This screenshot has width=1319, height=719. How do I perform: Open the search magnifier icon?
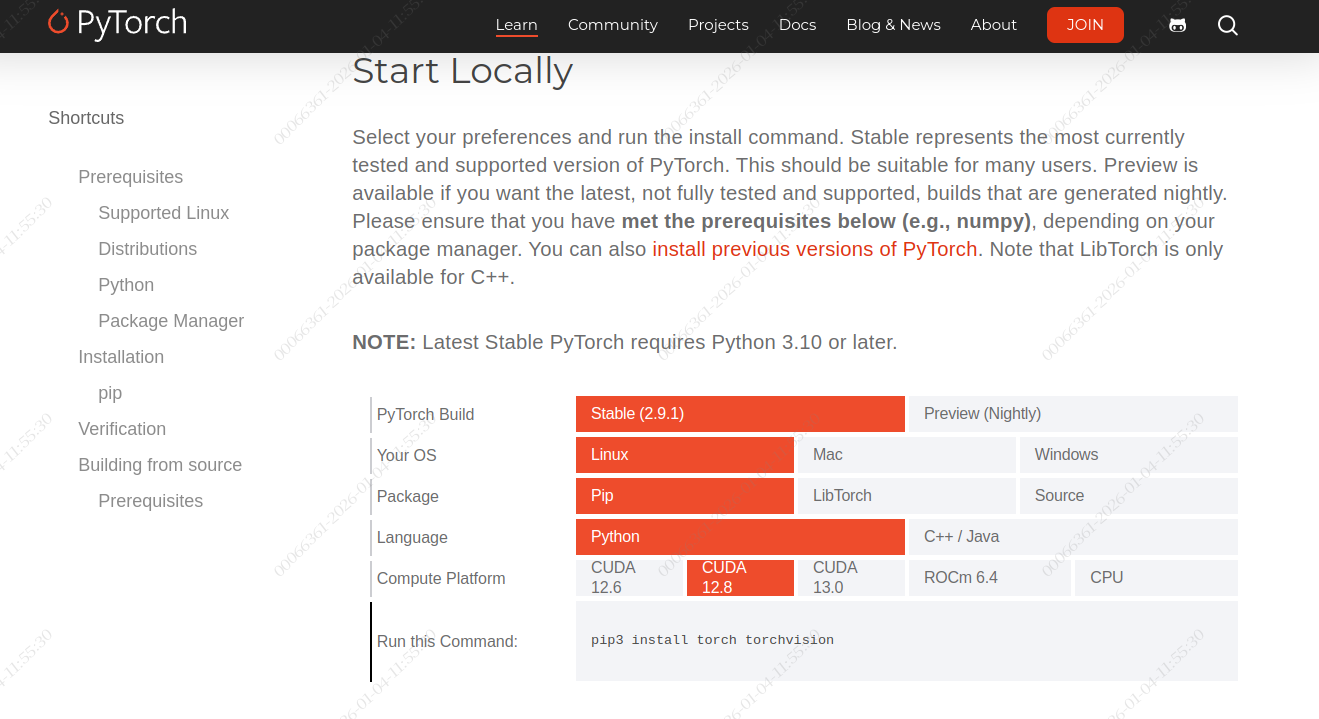click(1228, 25)
